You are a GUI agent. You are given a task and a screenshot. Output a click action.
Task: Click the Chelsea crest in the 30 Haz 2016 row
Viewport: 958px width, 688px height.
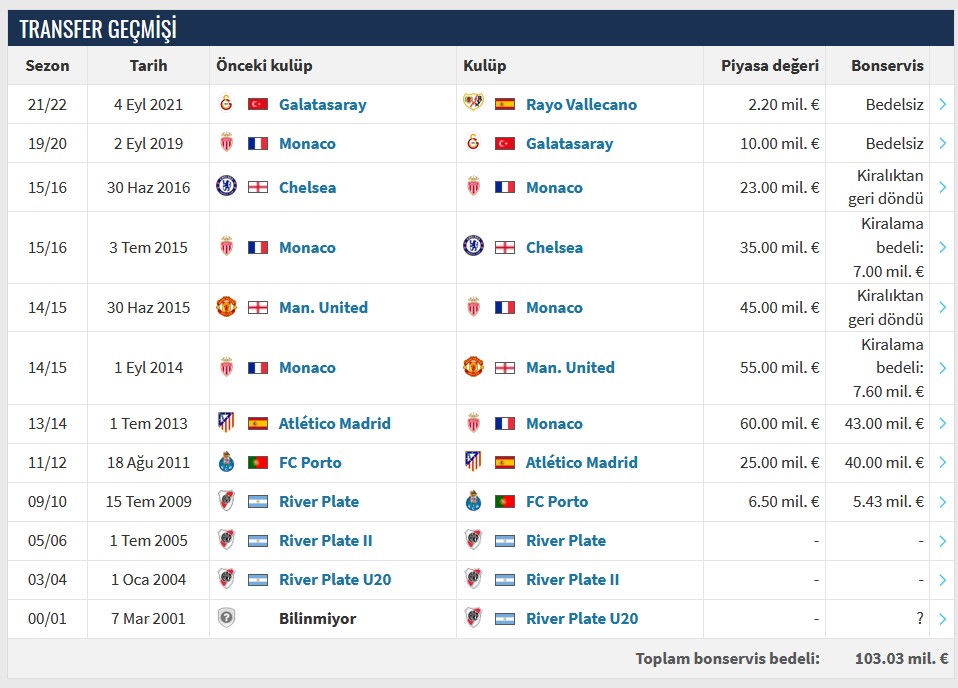click(226, 187)
